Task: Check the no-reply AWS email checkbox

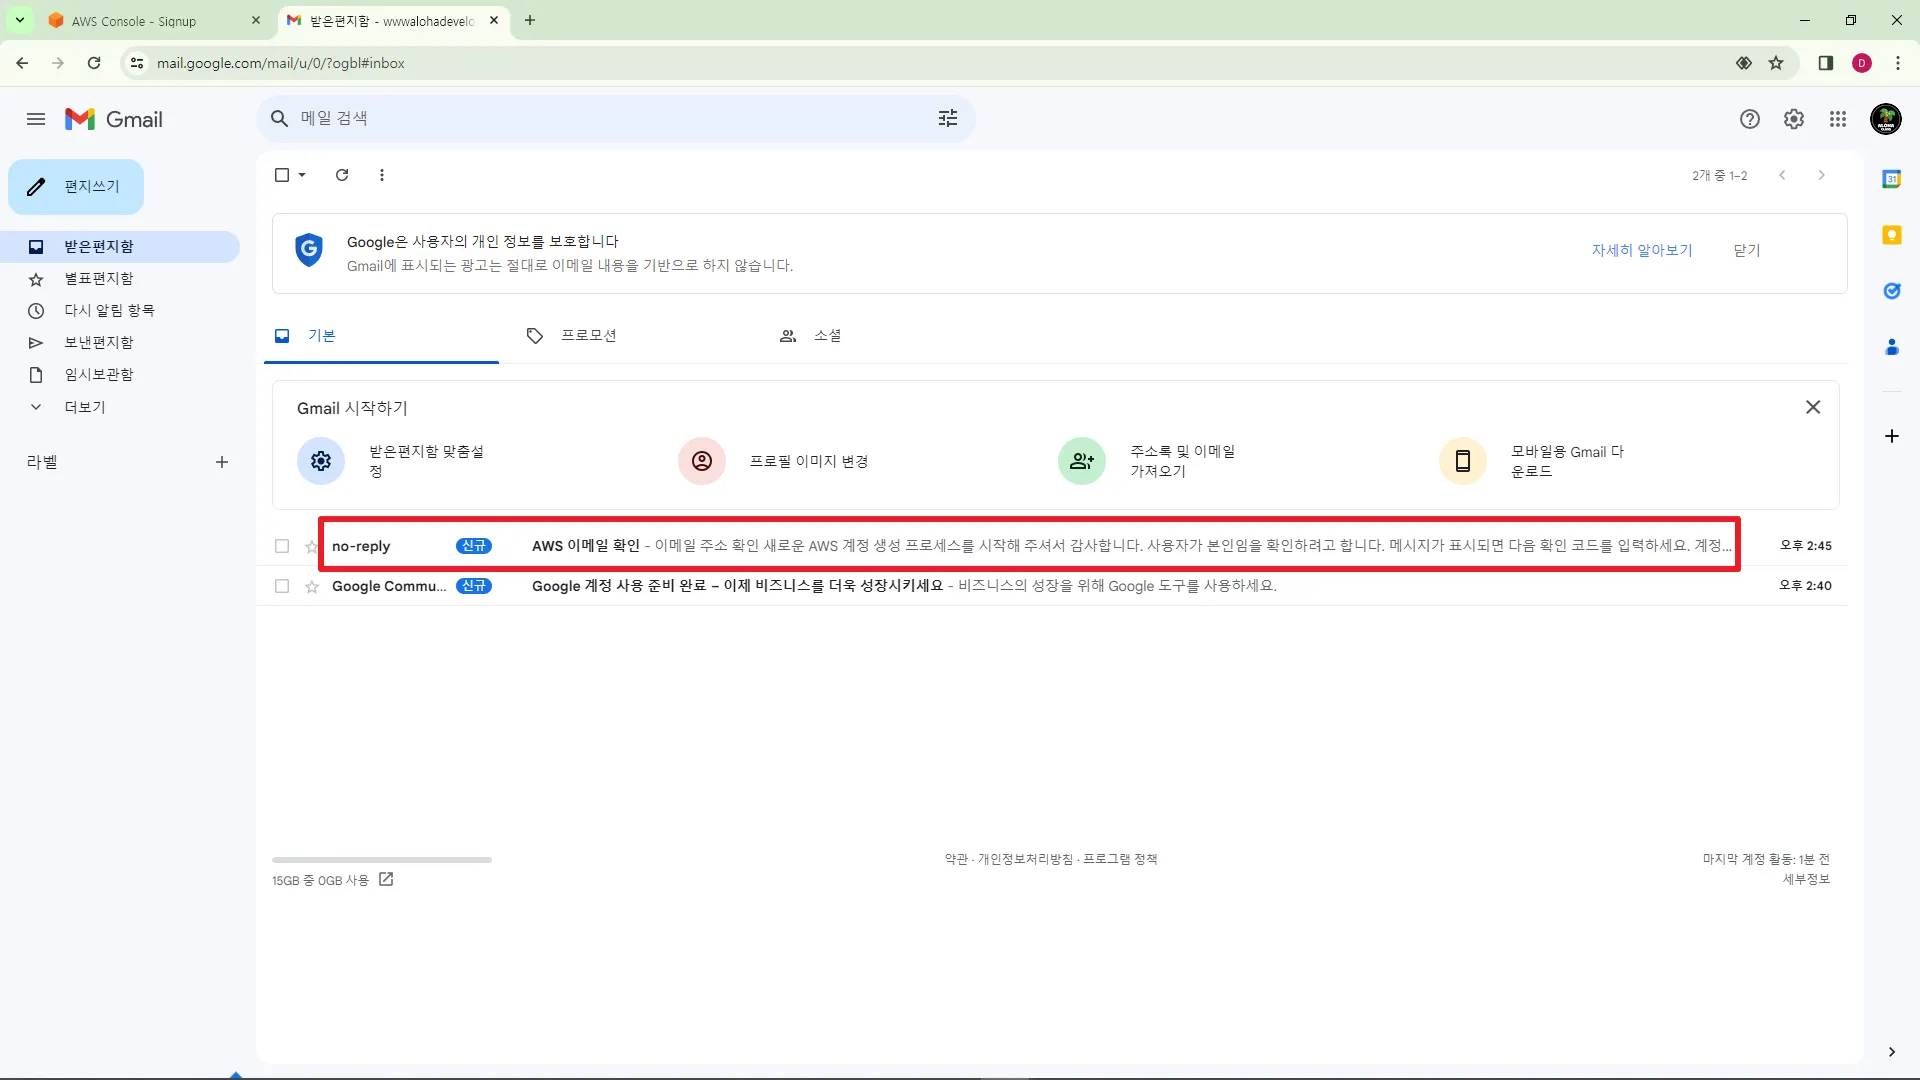Action: [282, 546]
